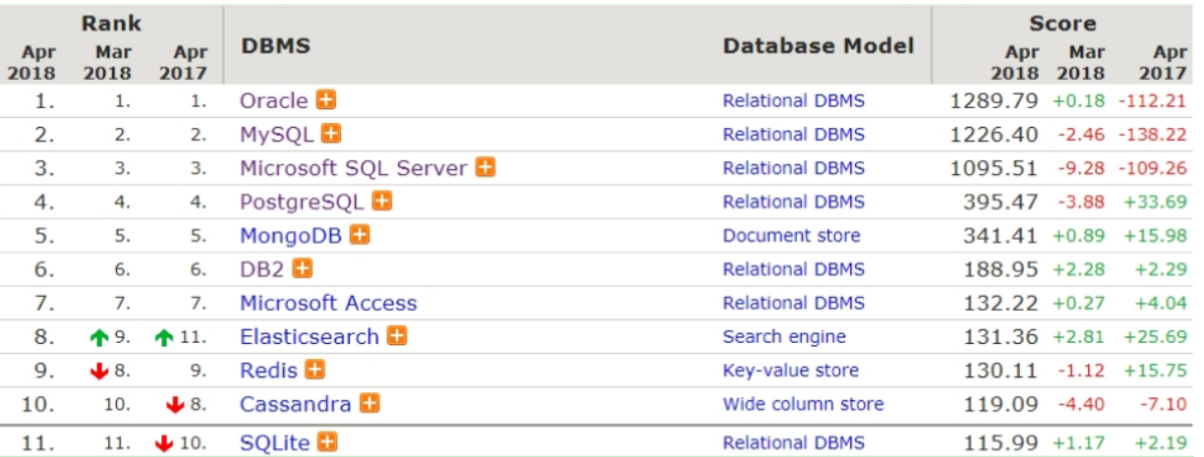The image size is (1204, 457).
Task: Click green up arrow beside Elasticsearch rank 9
Action: (x=98, y=337)
